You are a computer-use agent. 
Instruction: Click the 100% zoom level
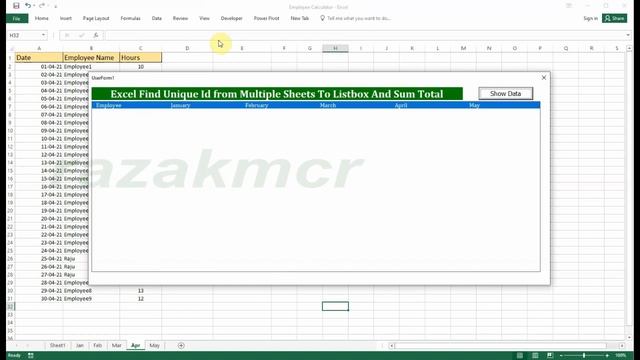pos(620,356)
